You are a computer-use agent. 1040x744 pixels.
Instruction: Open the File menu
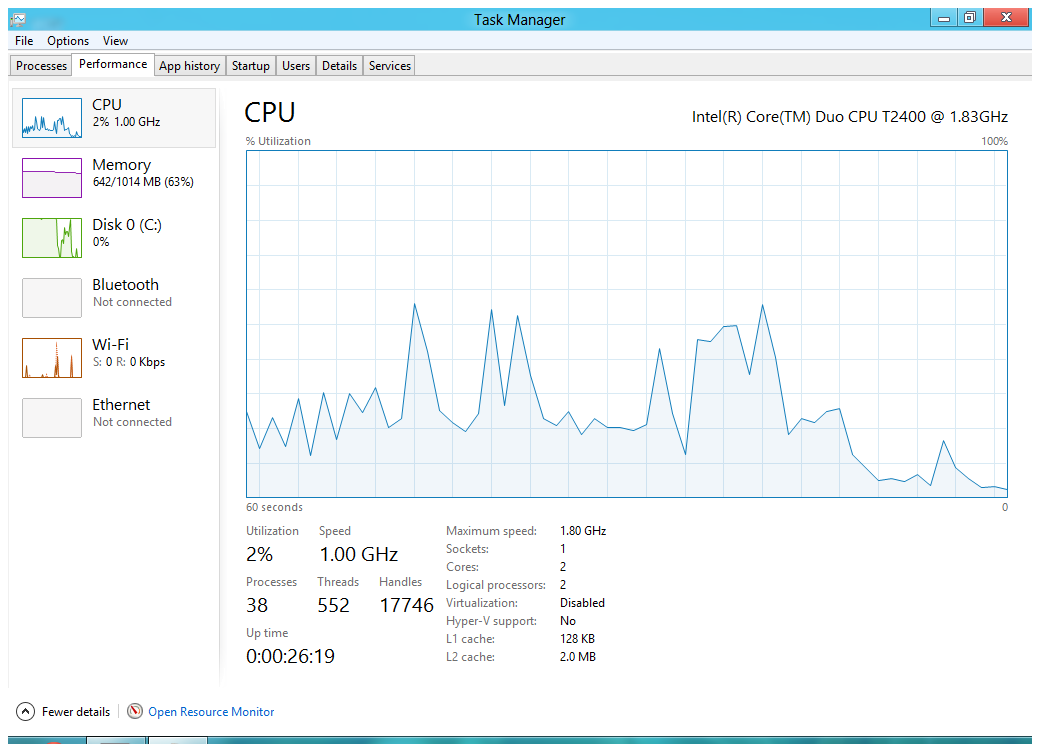[x=24, y=41]
